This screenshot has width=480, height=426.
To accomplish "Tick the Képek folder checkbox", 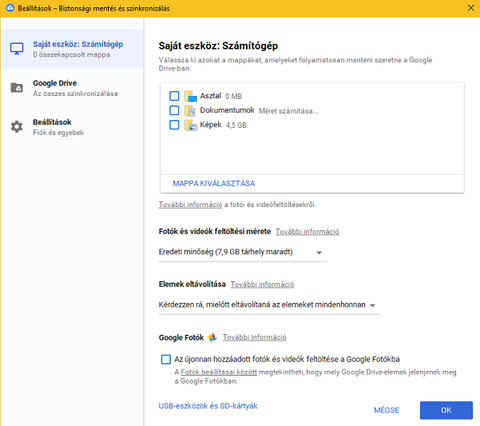I will pos(174,125).
